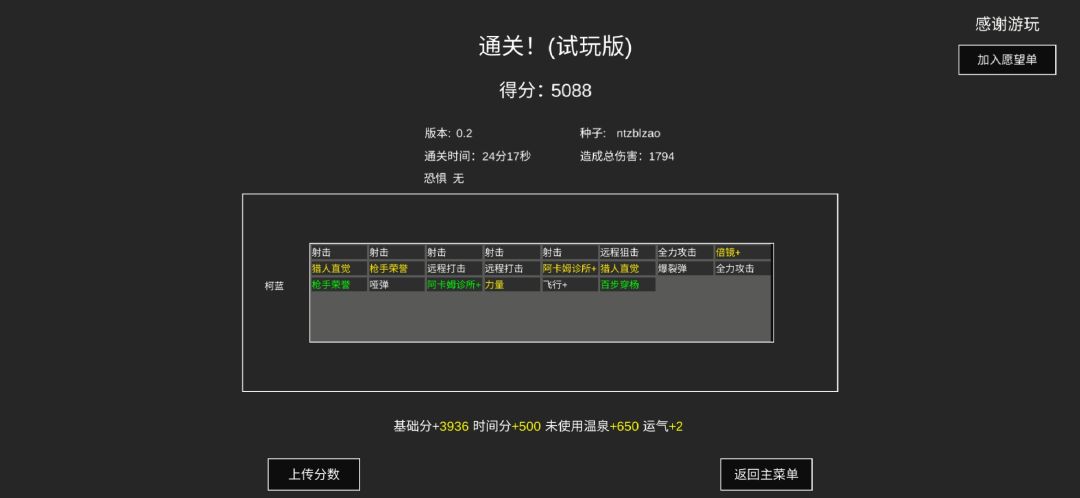Pick the 飞行+ card
Viewport: 1080px width, 498px height.
pos(569,284)
